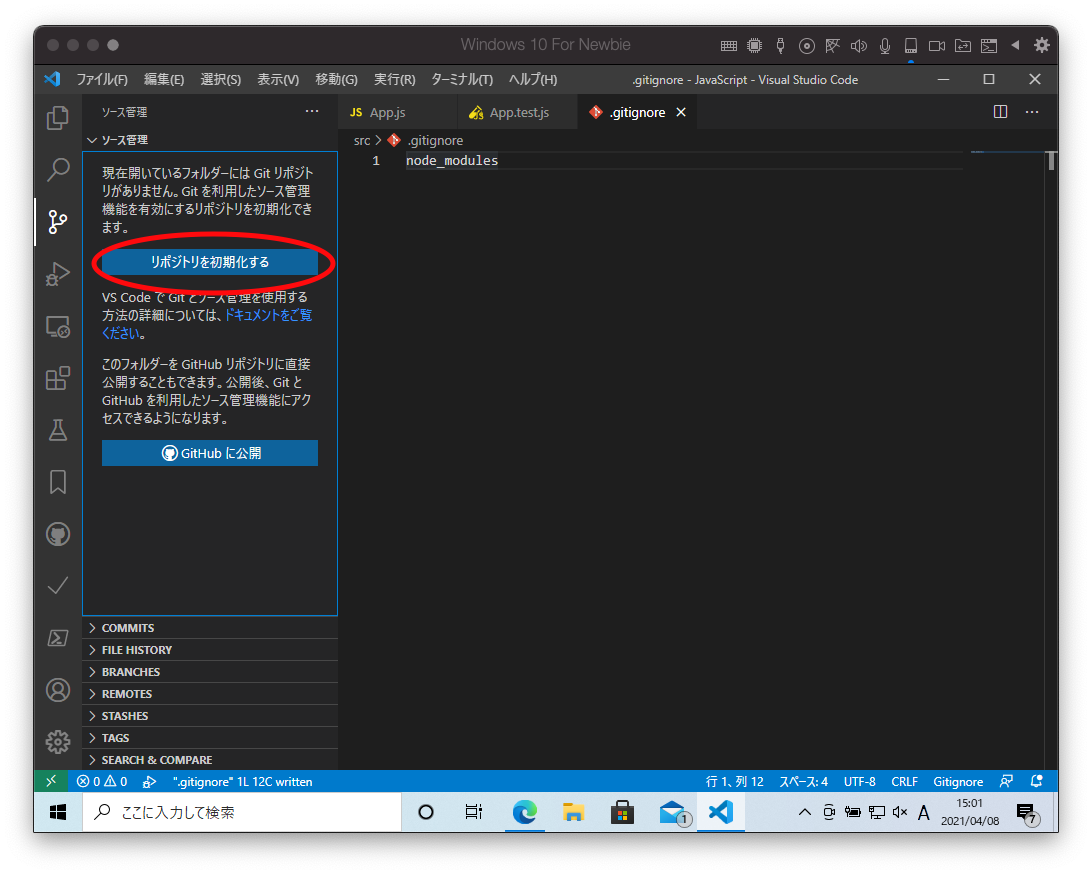The height and width of the screenshot is (874, 1092).
Task: Expand the STASHES section
Action: coord(210,716)
